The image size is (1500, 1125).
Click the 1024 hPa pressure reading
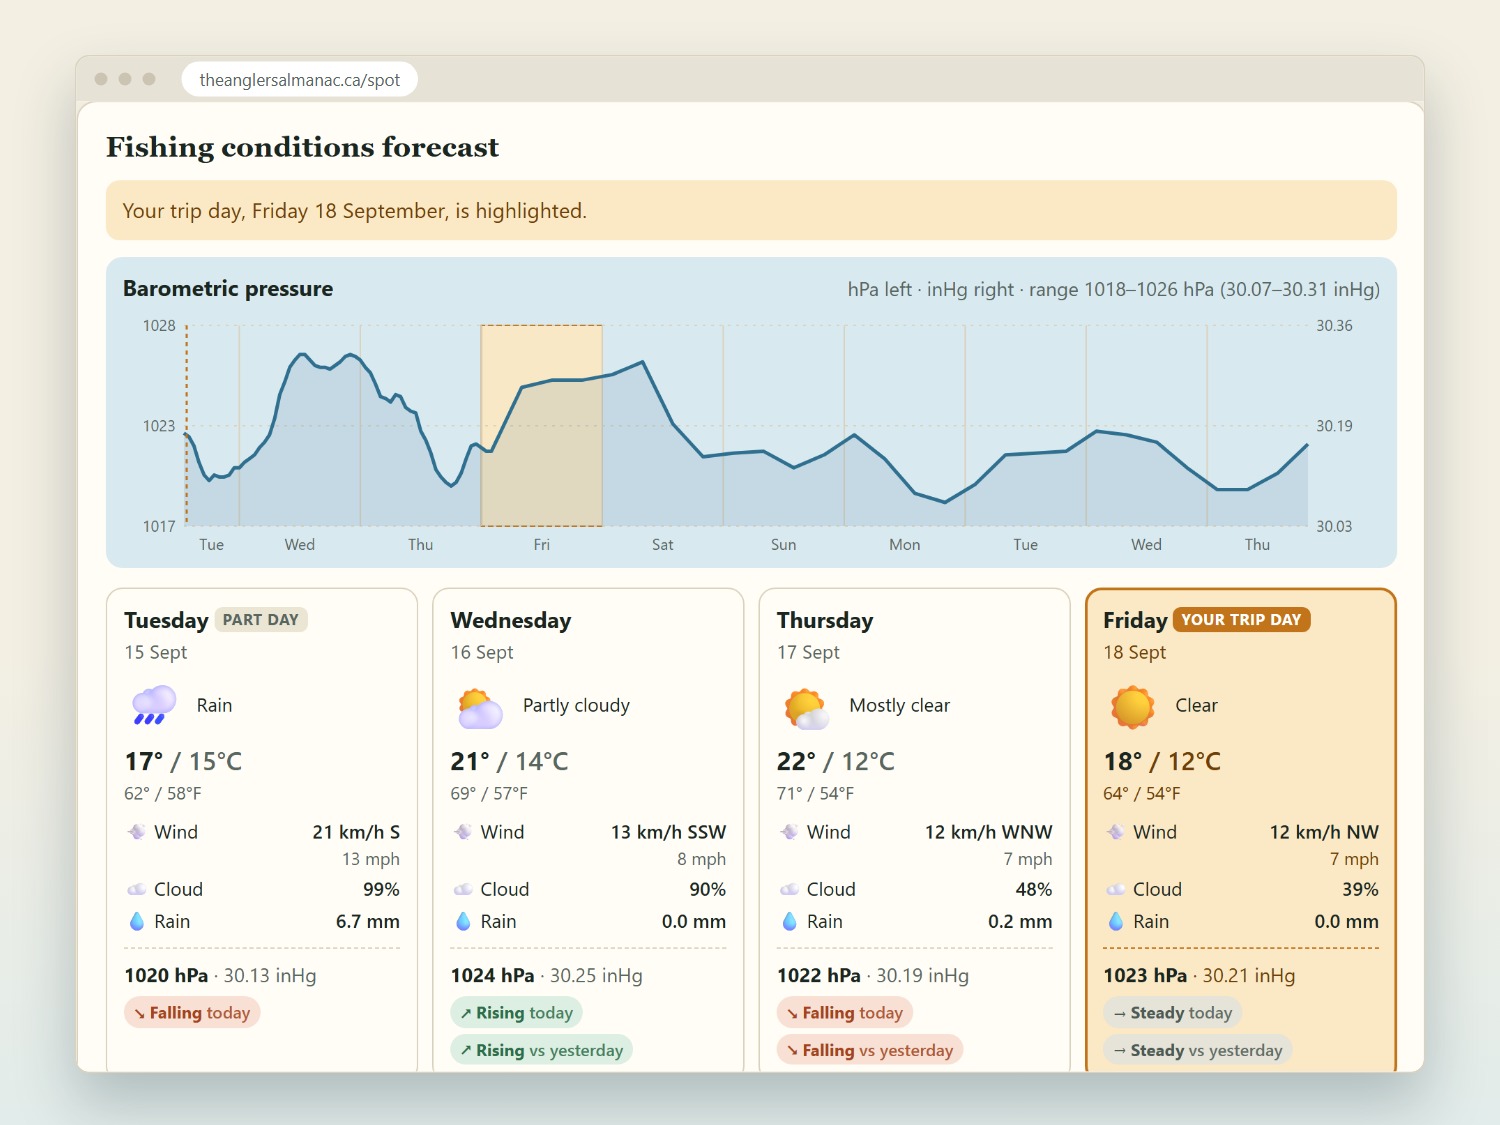pyautogui.click(x=492, y=975)
